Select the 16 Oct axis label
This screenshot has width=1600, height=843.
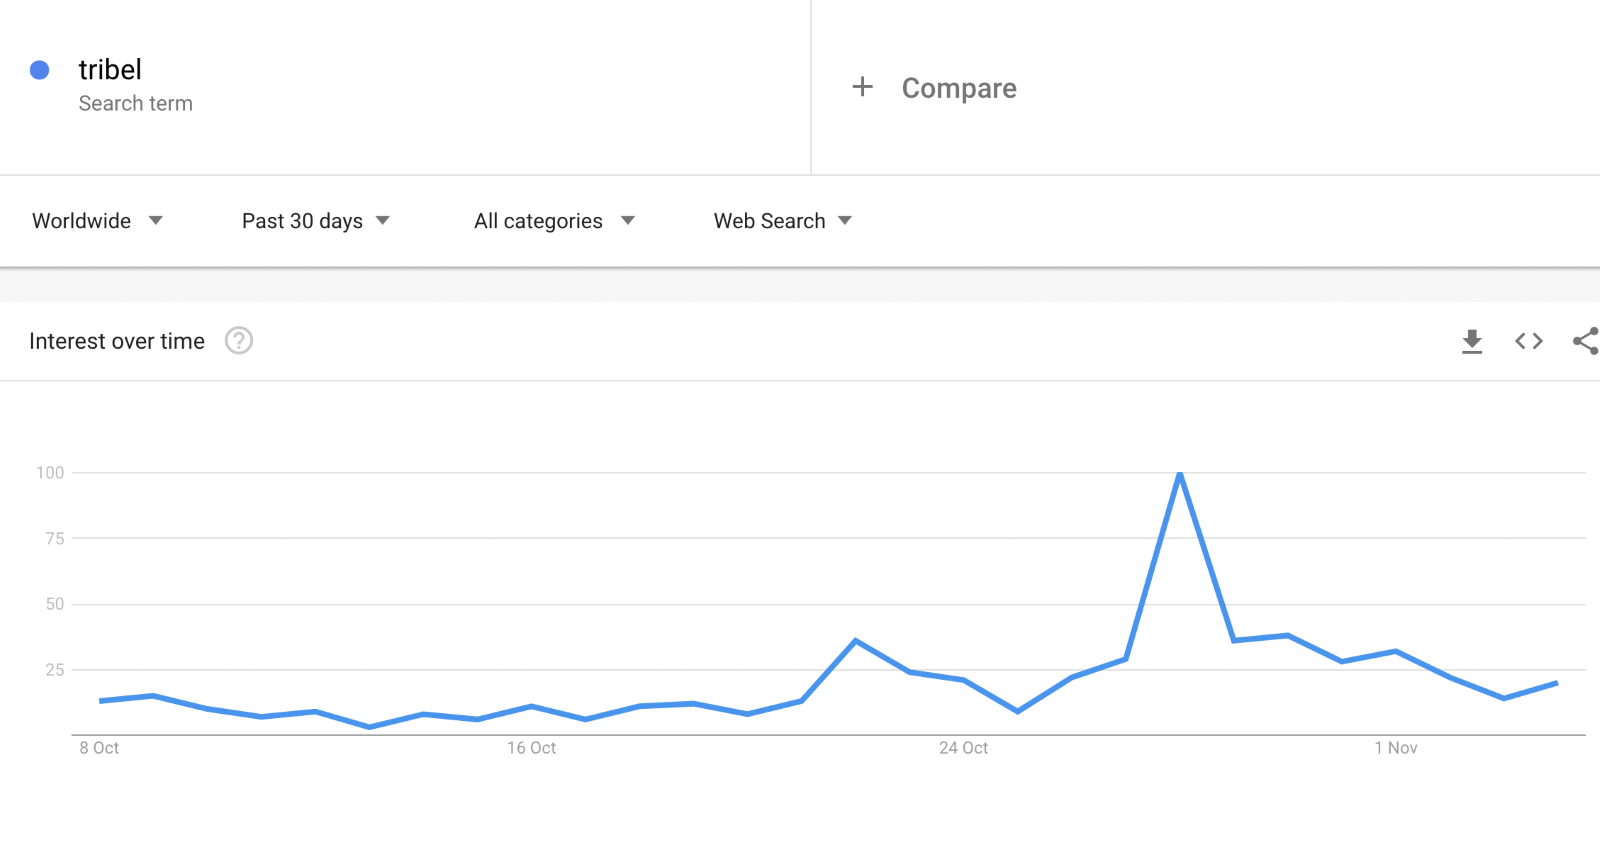[531, 748]
